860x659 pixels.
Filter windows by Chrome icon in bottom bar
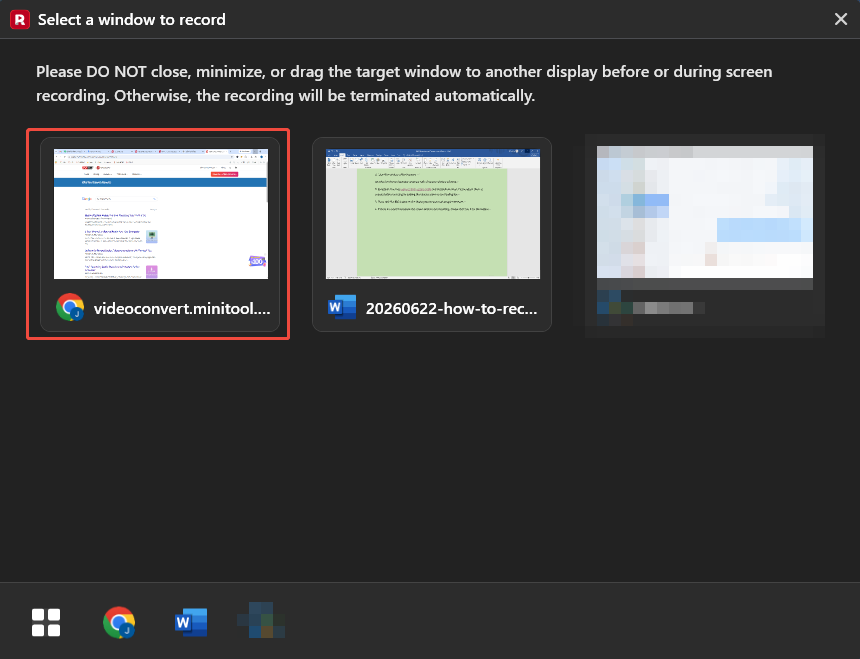click(119, 622)
